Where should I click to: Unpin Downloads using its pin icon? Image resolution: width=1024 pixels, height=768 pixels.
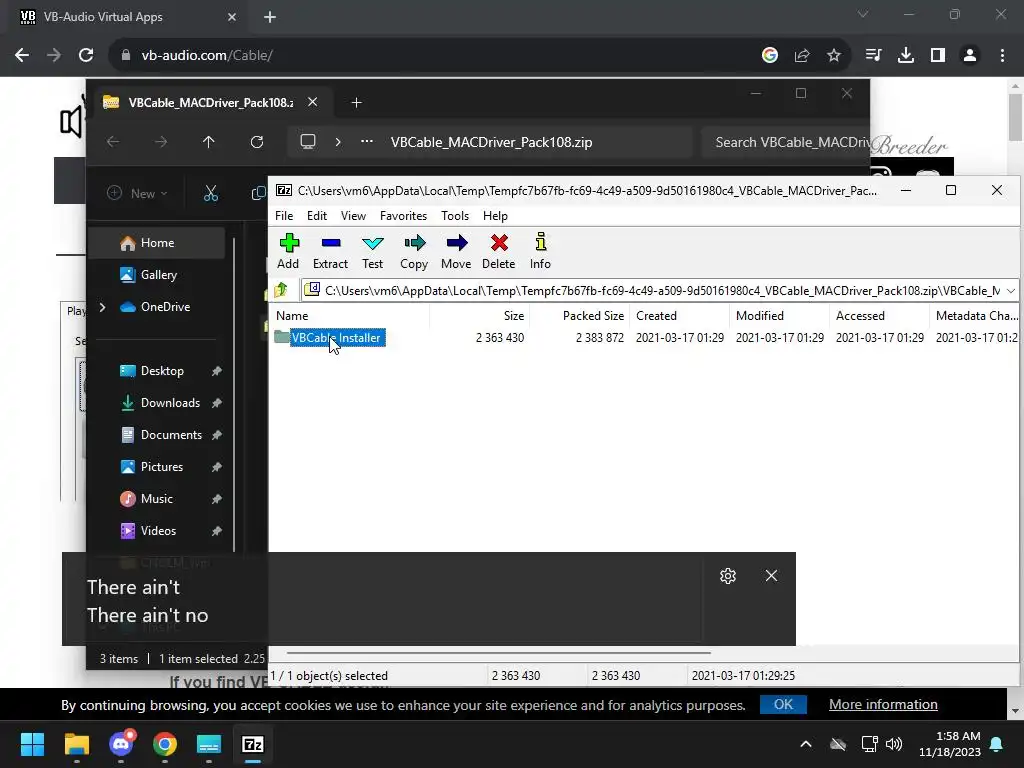217,403
